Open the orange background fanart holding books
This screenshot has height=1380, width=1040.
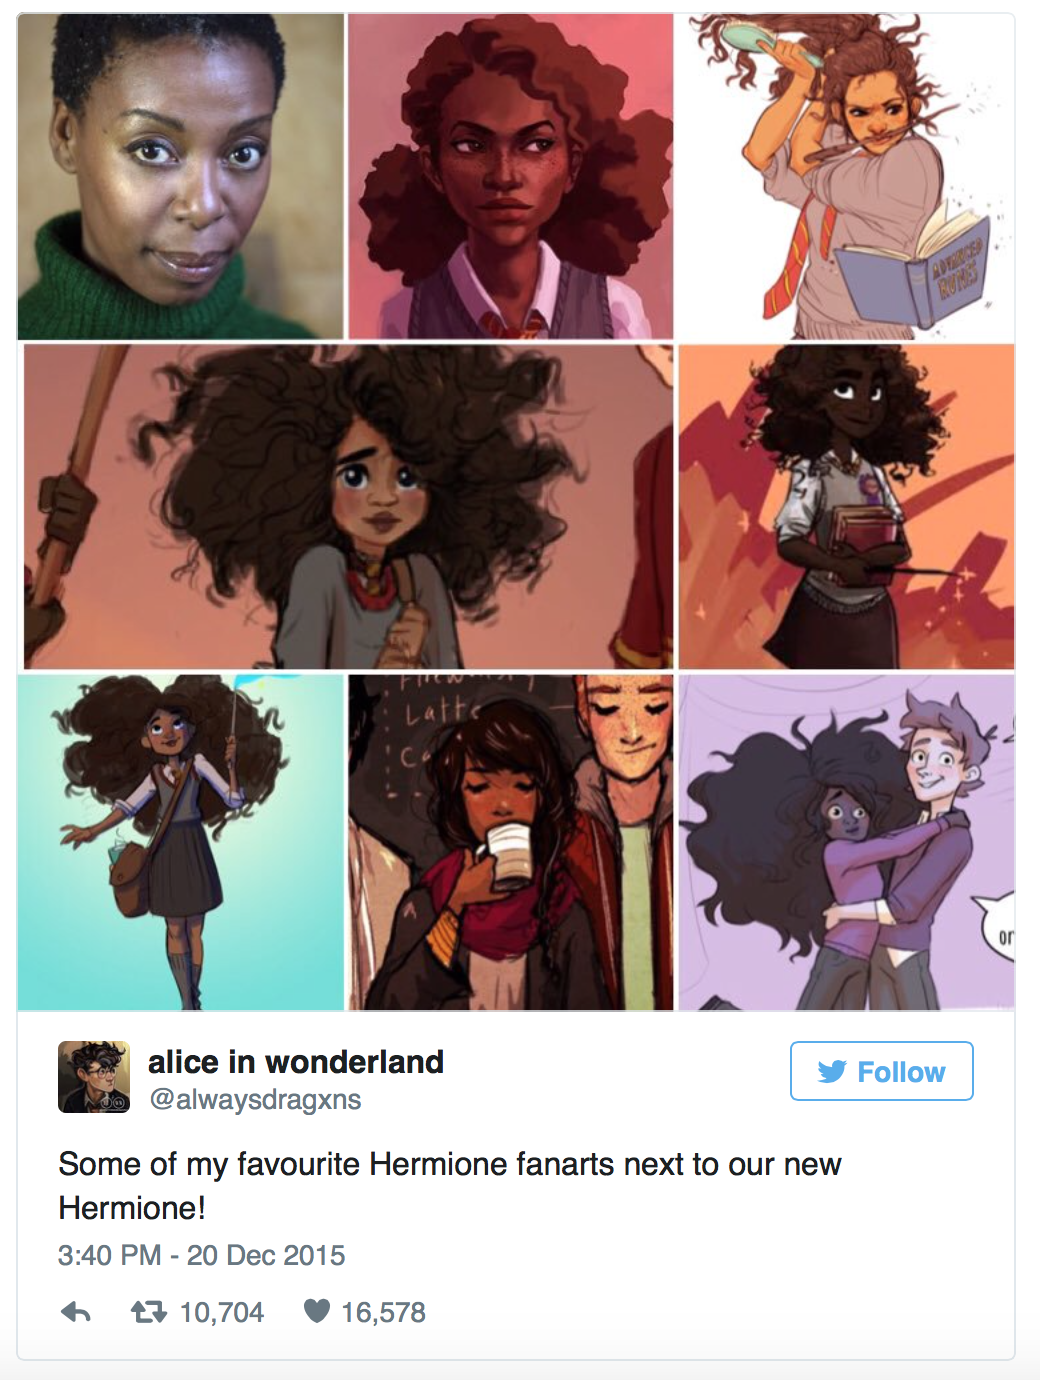click(846, 507)
